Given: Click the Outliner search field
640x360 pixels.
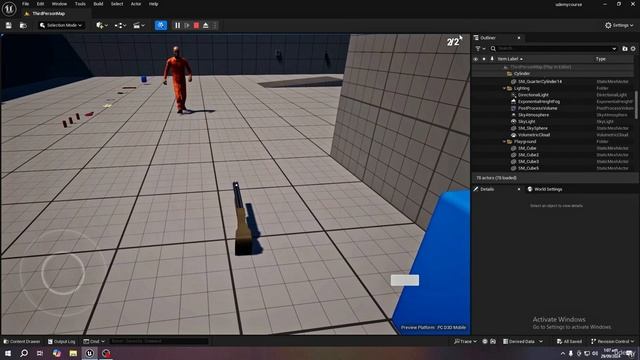Looking at the screenshot, I should (553, 49).
